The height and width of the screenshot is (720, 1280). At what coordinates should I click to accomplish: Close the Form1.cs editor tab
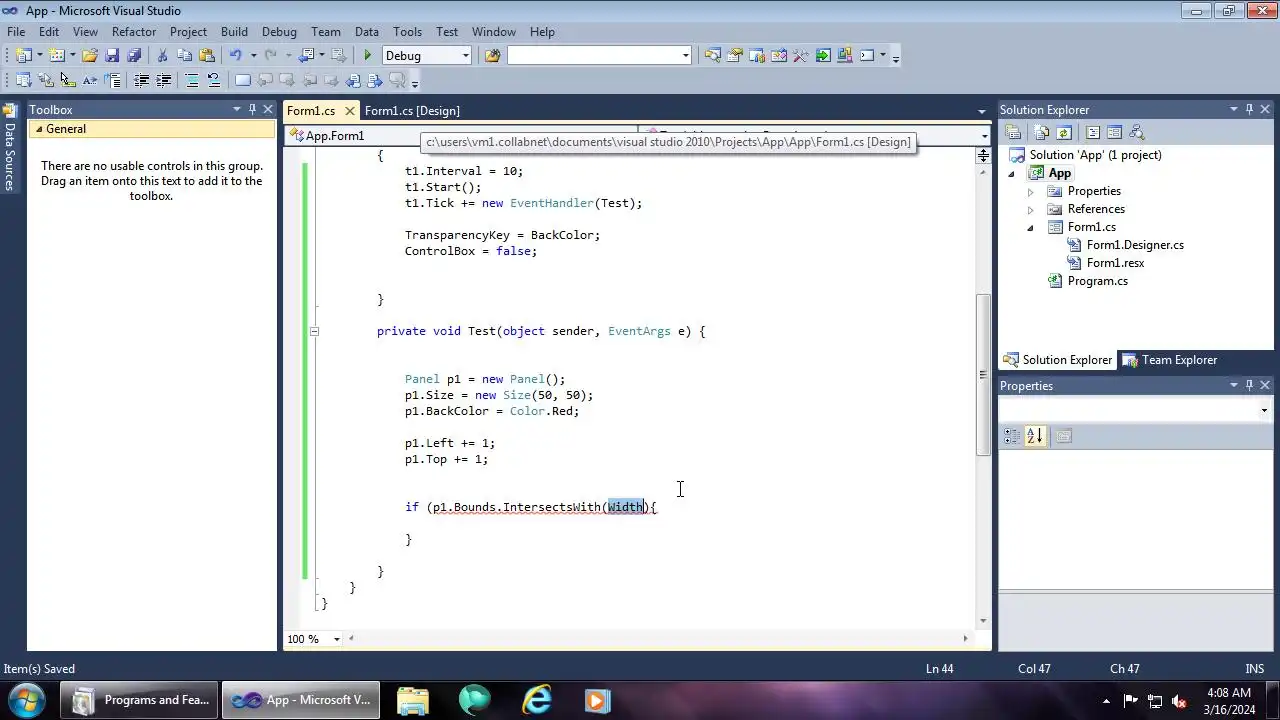[x=349, y=111]
